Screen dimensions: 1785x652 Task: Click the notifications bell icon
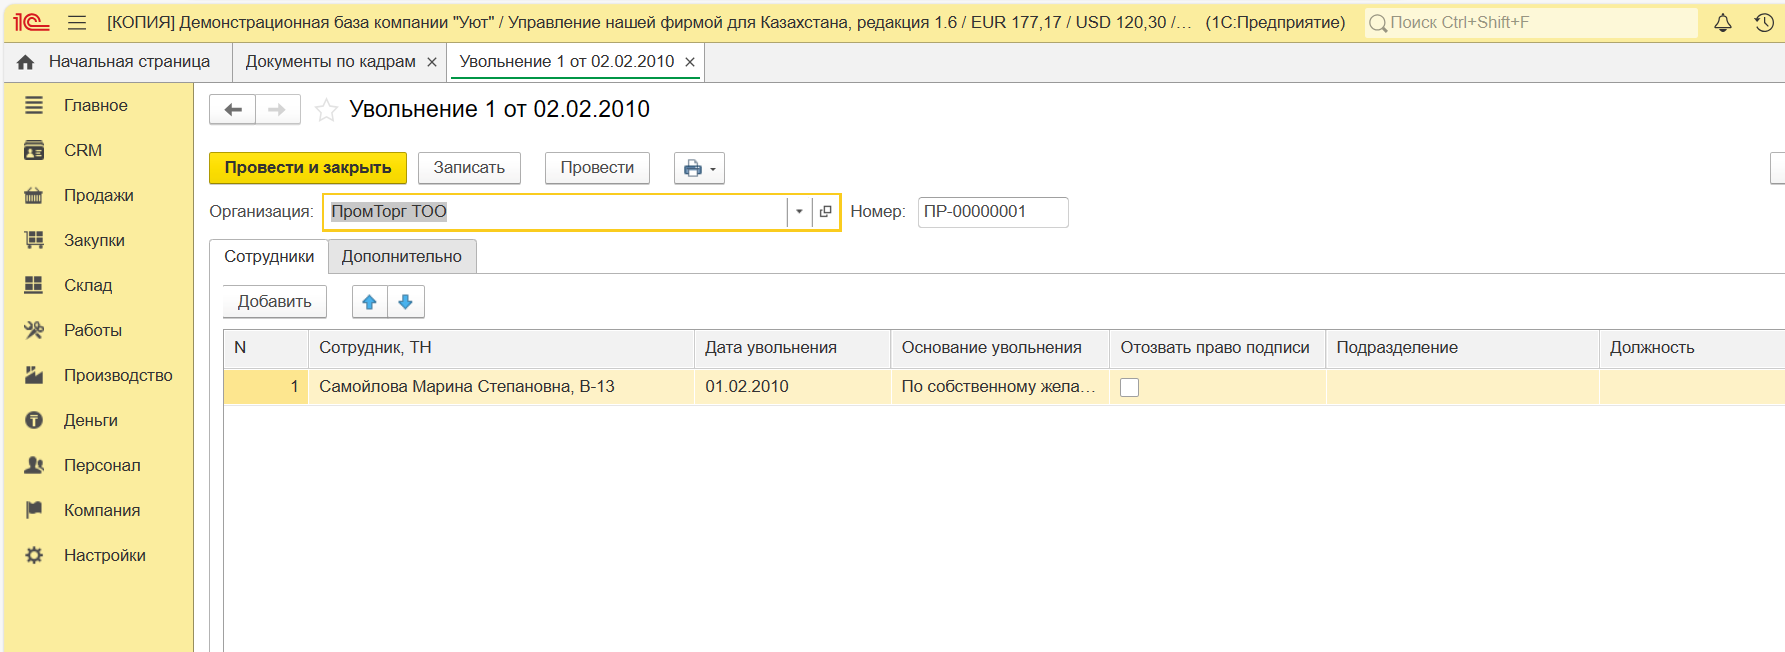click(x=1722, y=22)
